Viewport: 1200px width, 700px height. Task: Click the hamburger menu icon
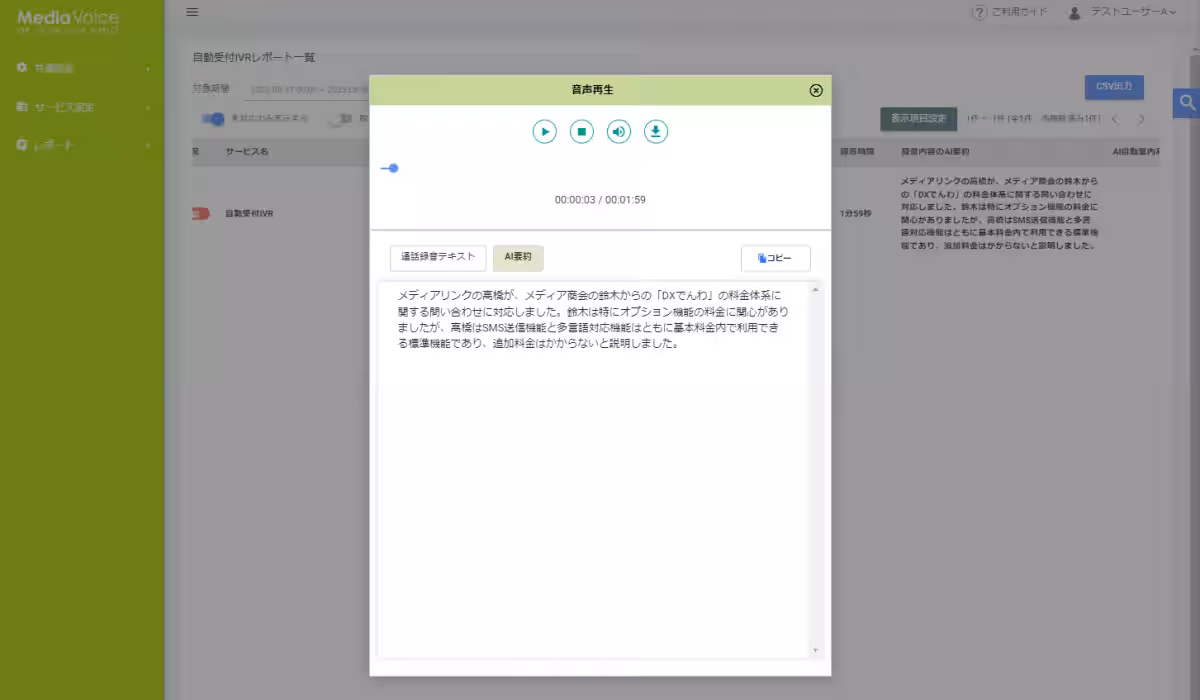[191, 12]
